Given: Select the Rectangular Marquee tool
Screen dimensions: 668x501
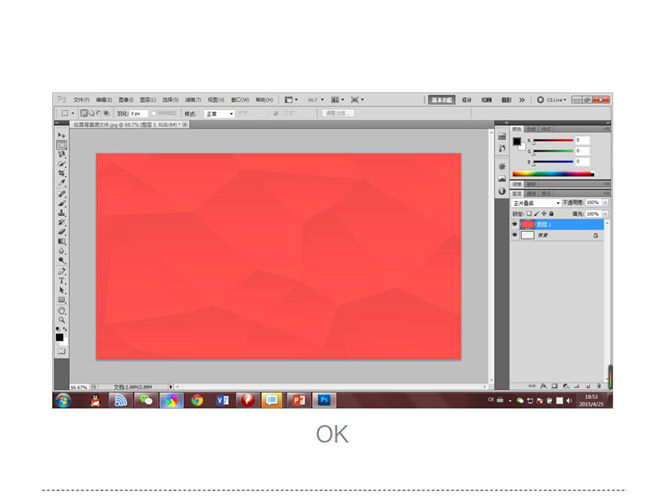Looking at the screenshot, I should click(61, 145).
